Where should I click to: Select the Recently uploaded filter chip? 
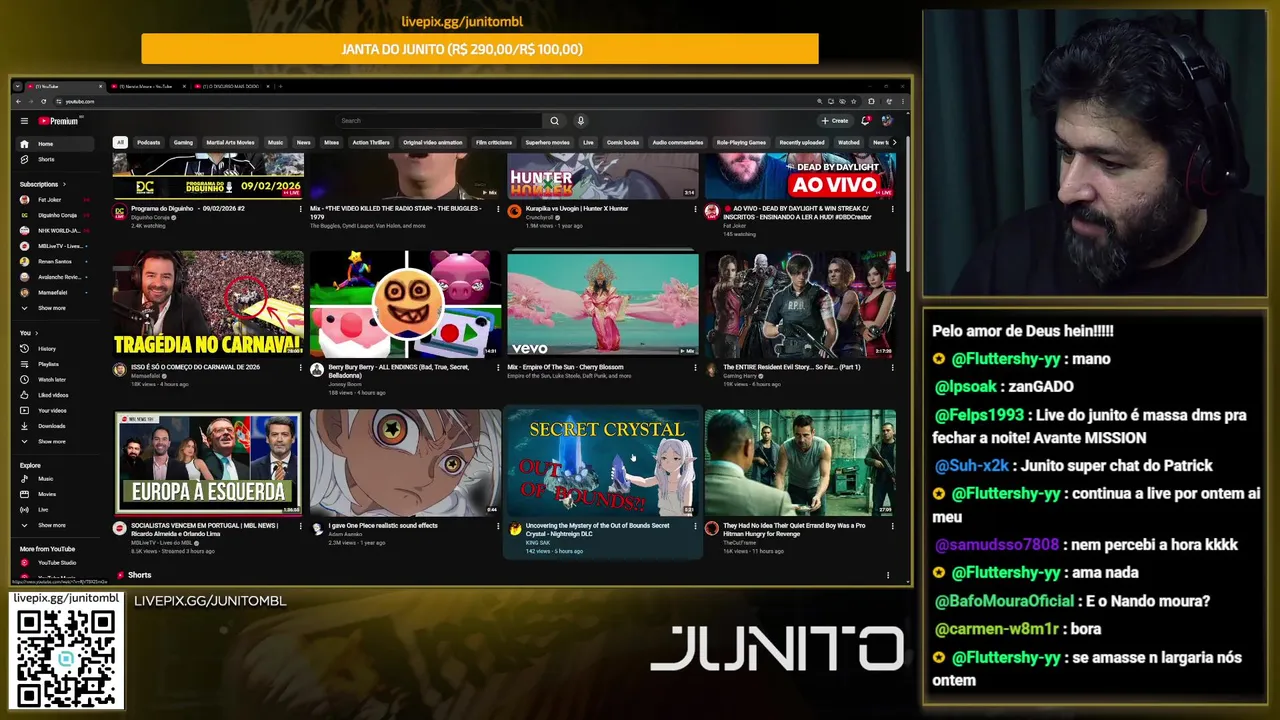pos(802,142)
